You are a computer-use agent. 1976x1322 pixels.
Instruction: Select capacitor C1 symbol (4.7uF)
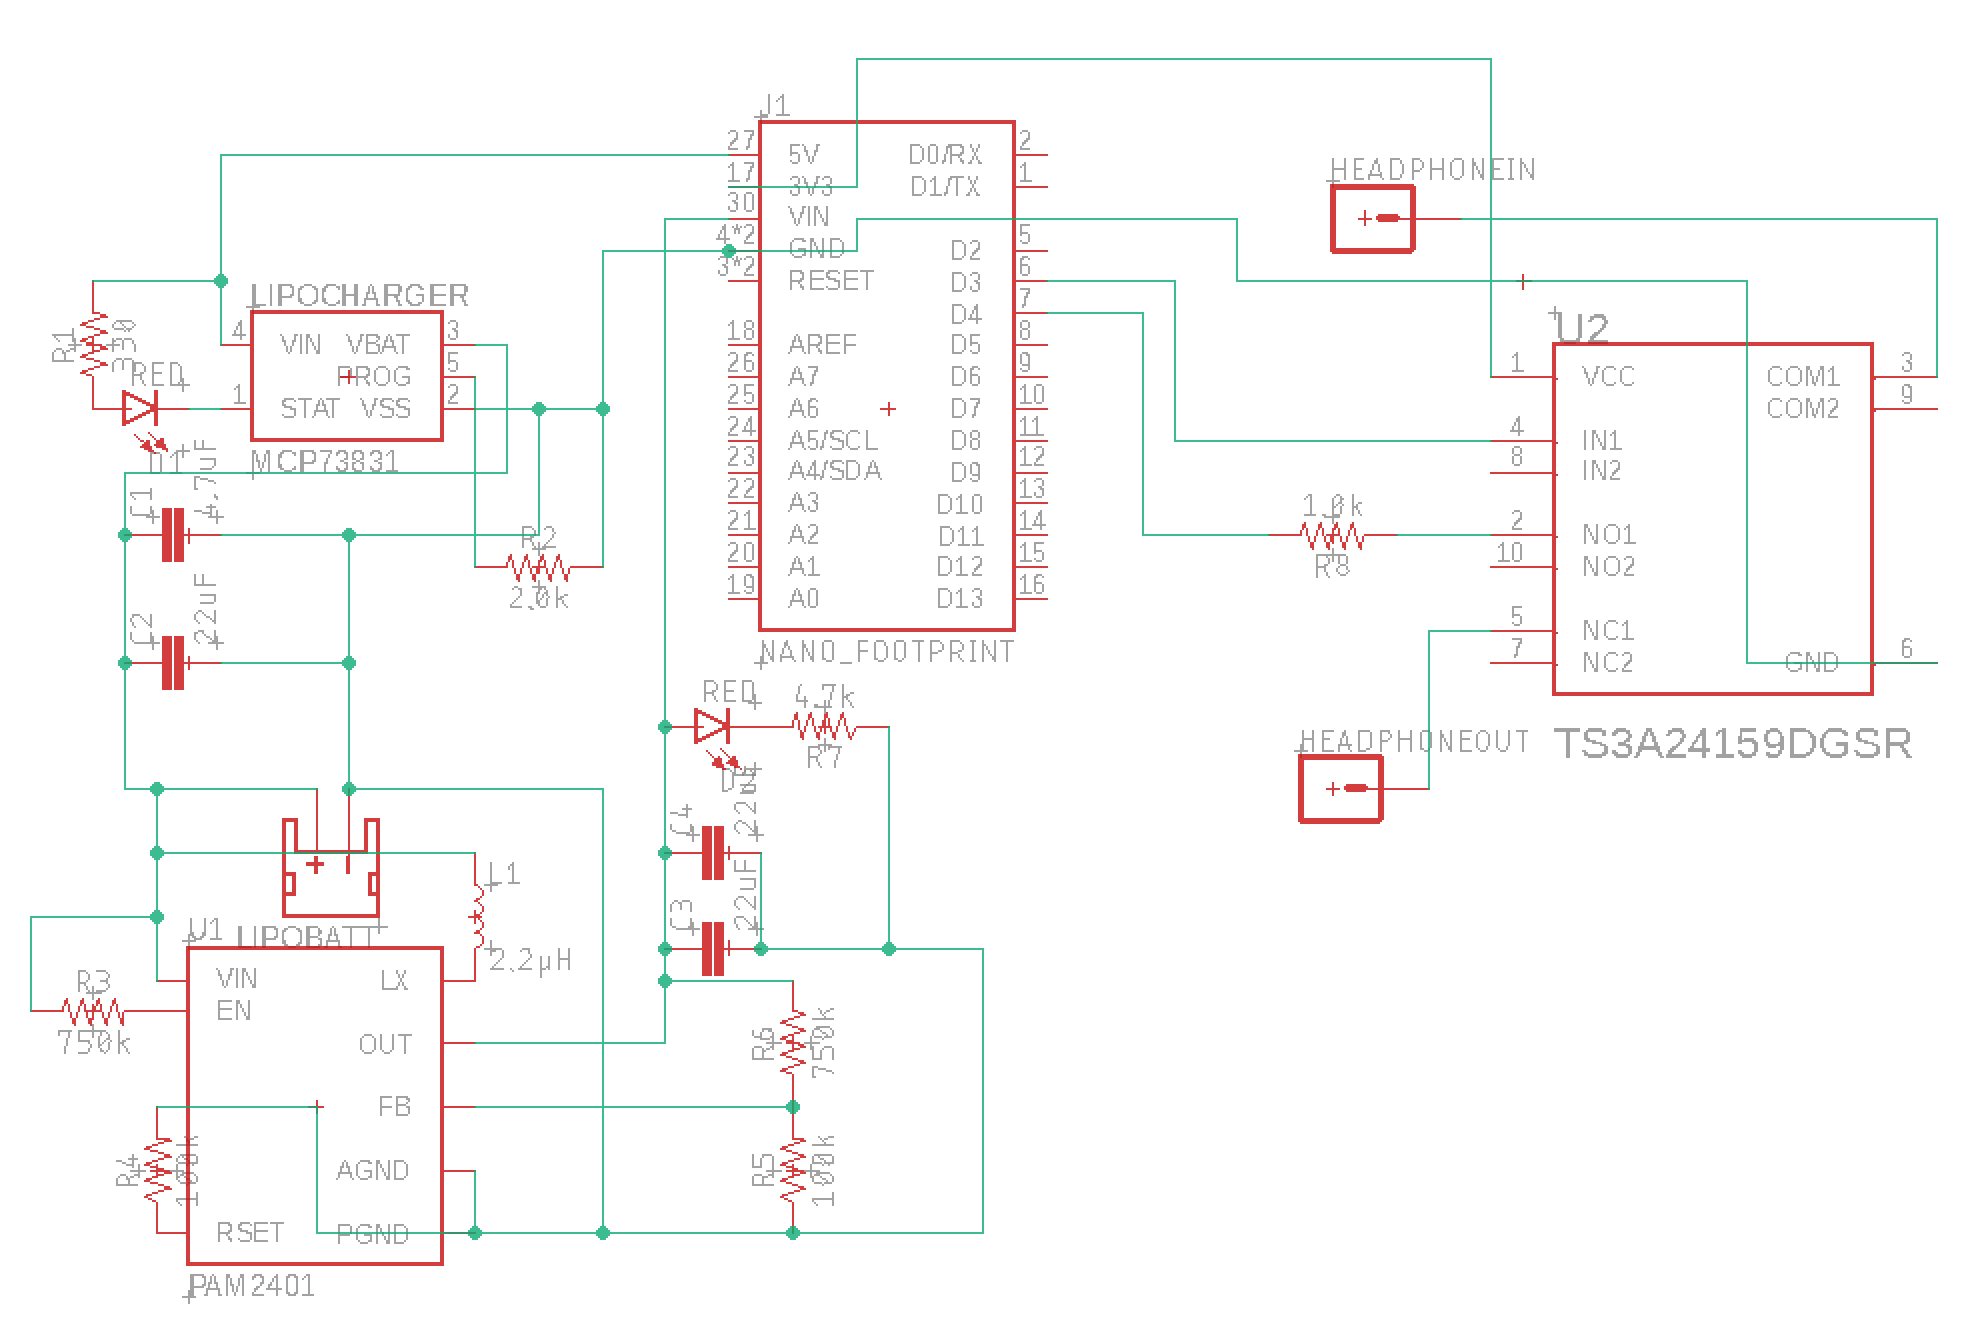click(x=173, y=535)
